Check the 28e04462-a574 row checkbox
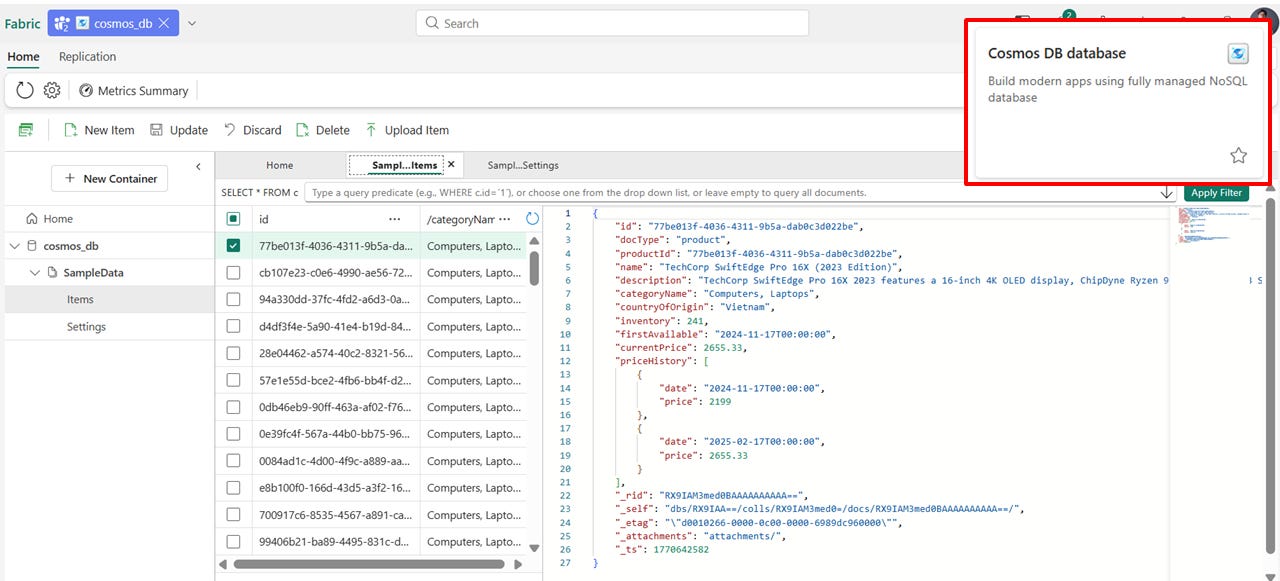 coord(233,353)
